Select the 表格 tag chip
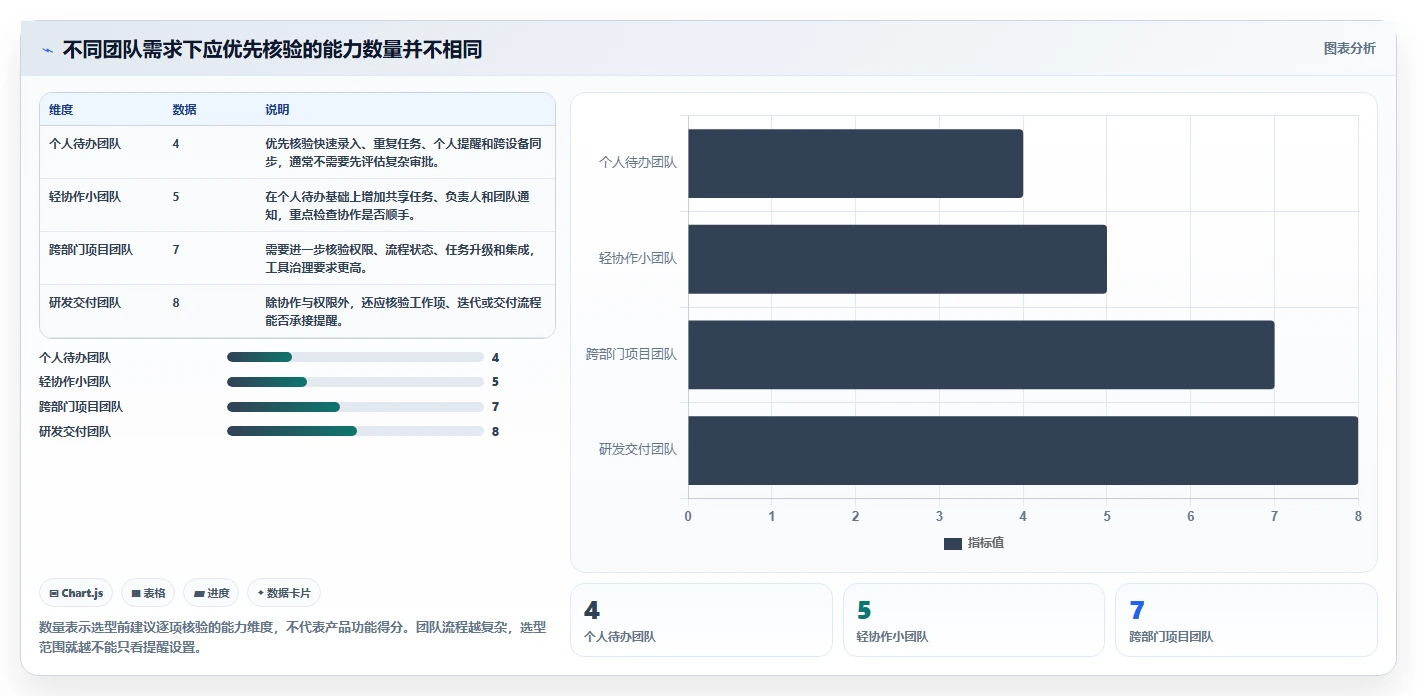This screenshot has height=696, width=1417. pos(148,593)
